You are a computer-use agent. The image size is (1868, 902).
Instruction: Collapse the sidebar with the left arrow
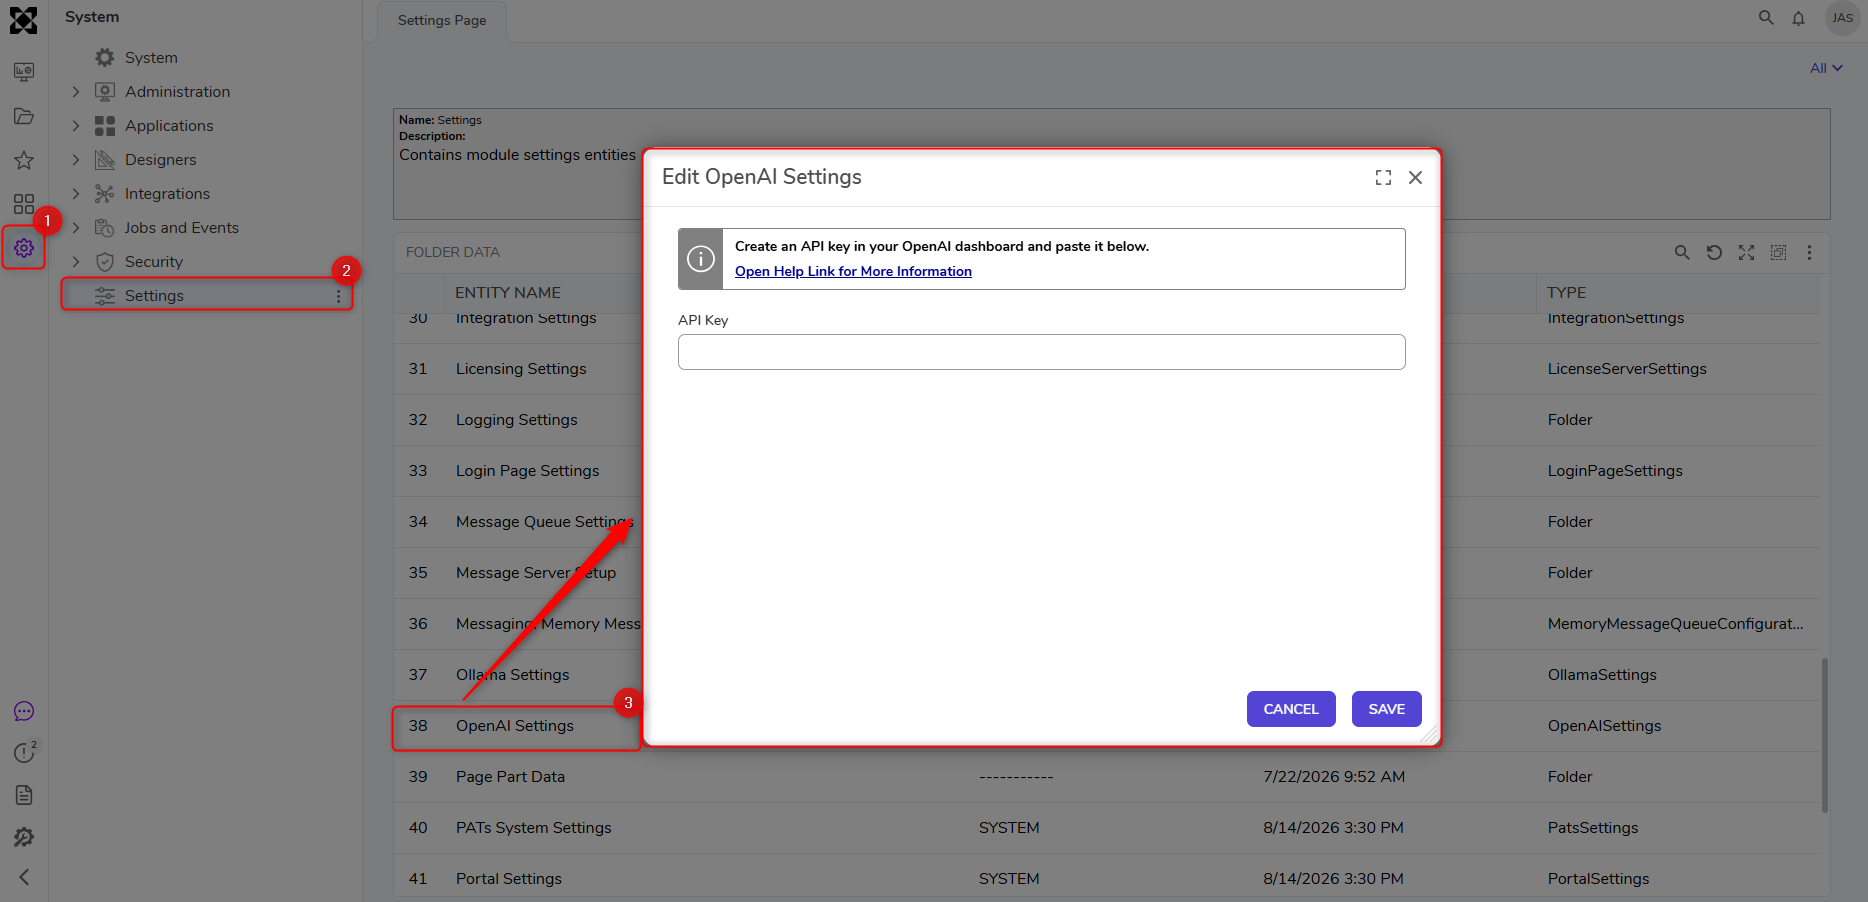(x=24, y=877)
